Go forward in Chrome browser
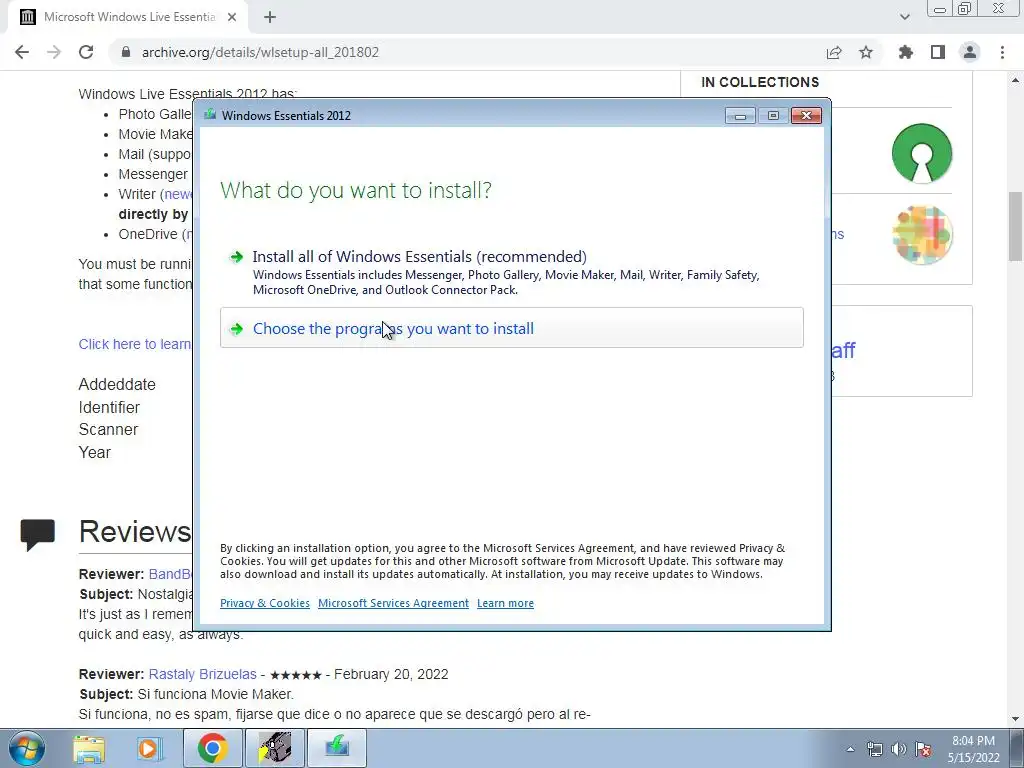This screenshot has height=768, width=1024. click(x=54, y=52)
